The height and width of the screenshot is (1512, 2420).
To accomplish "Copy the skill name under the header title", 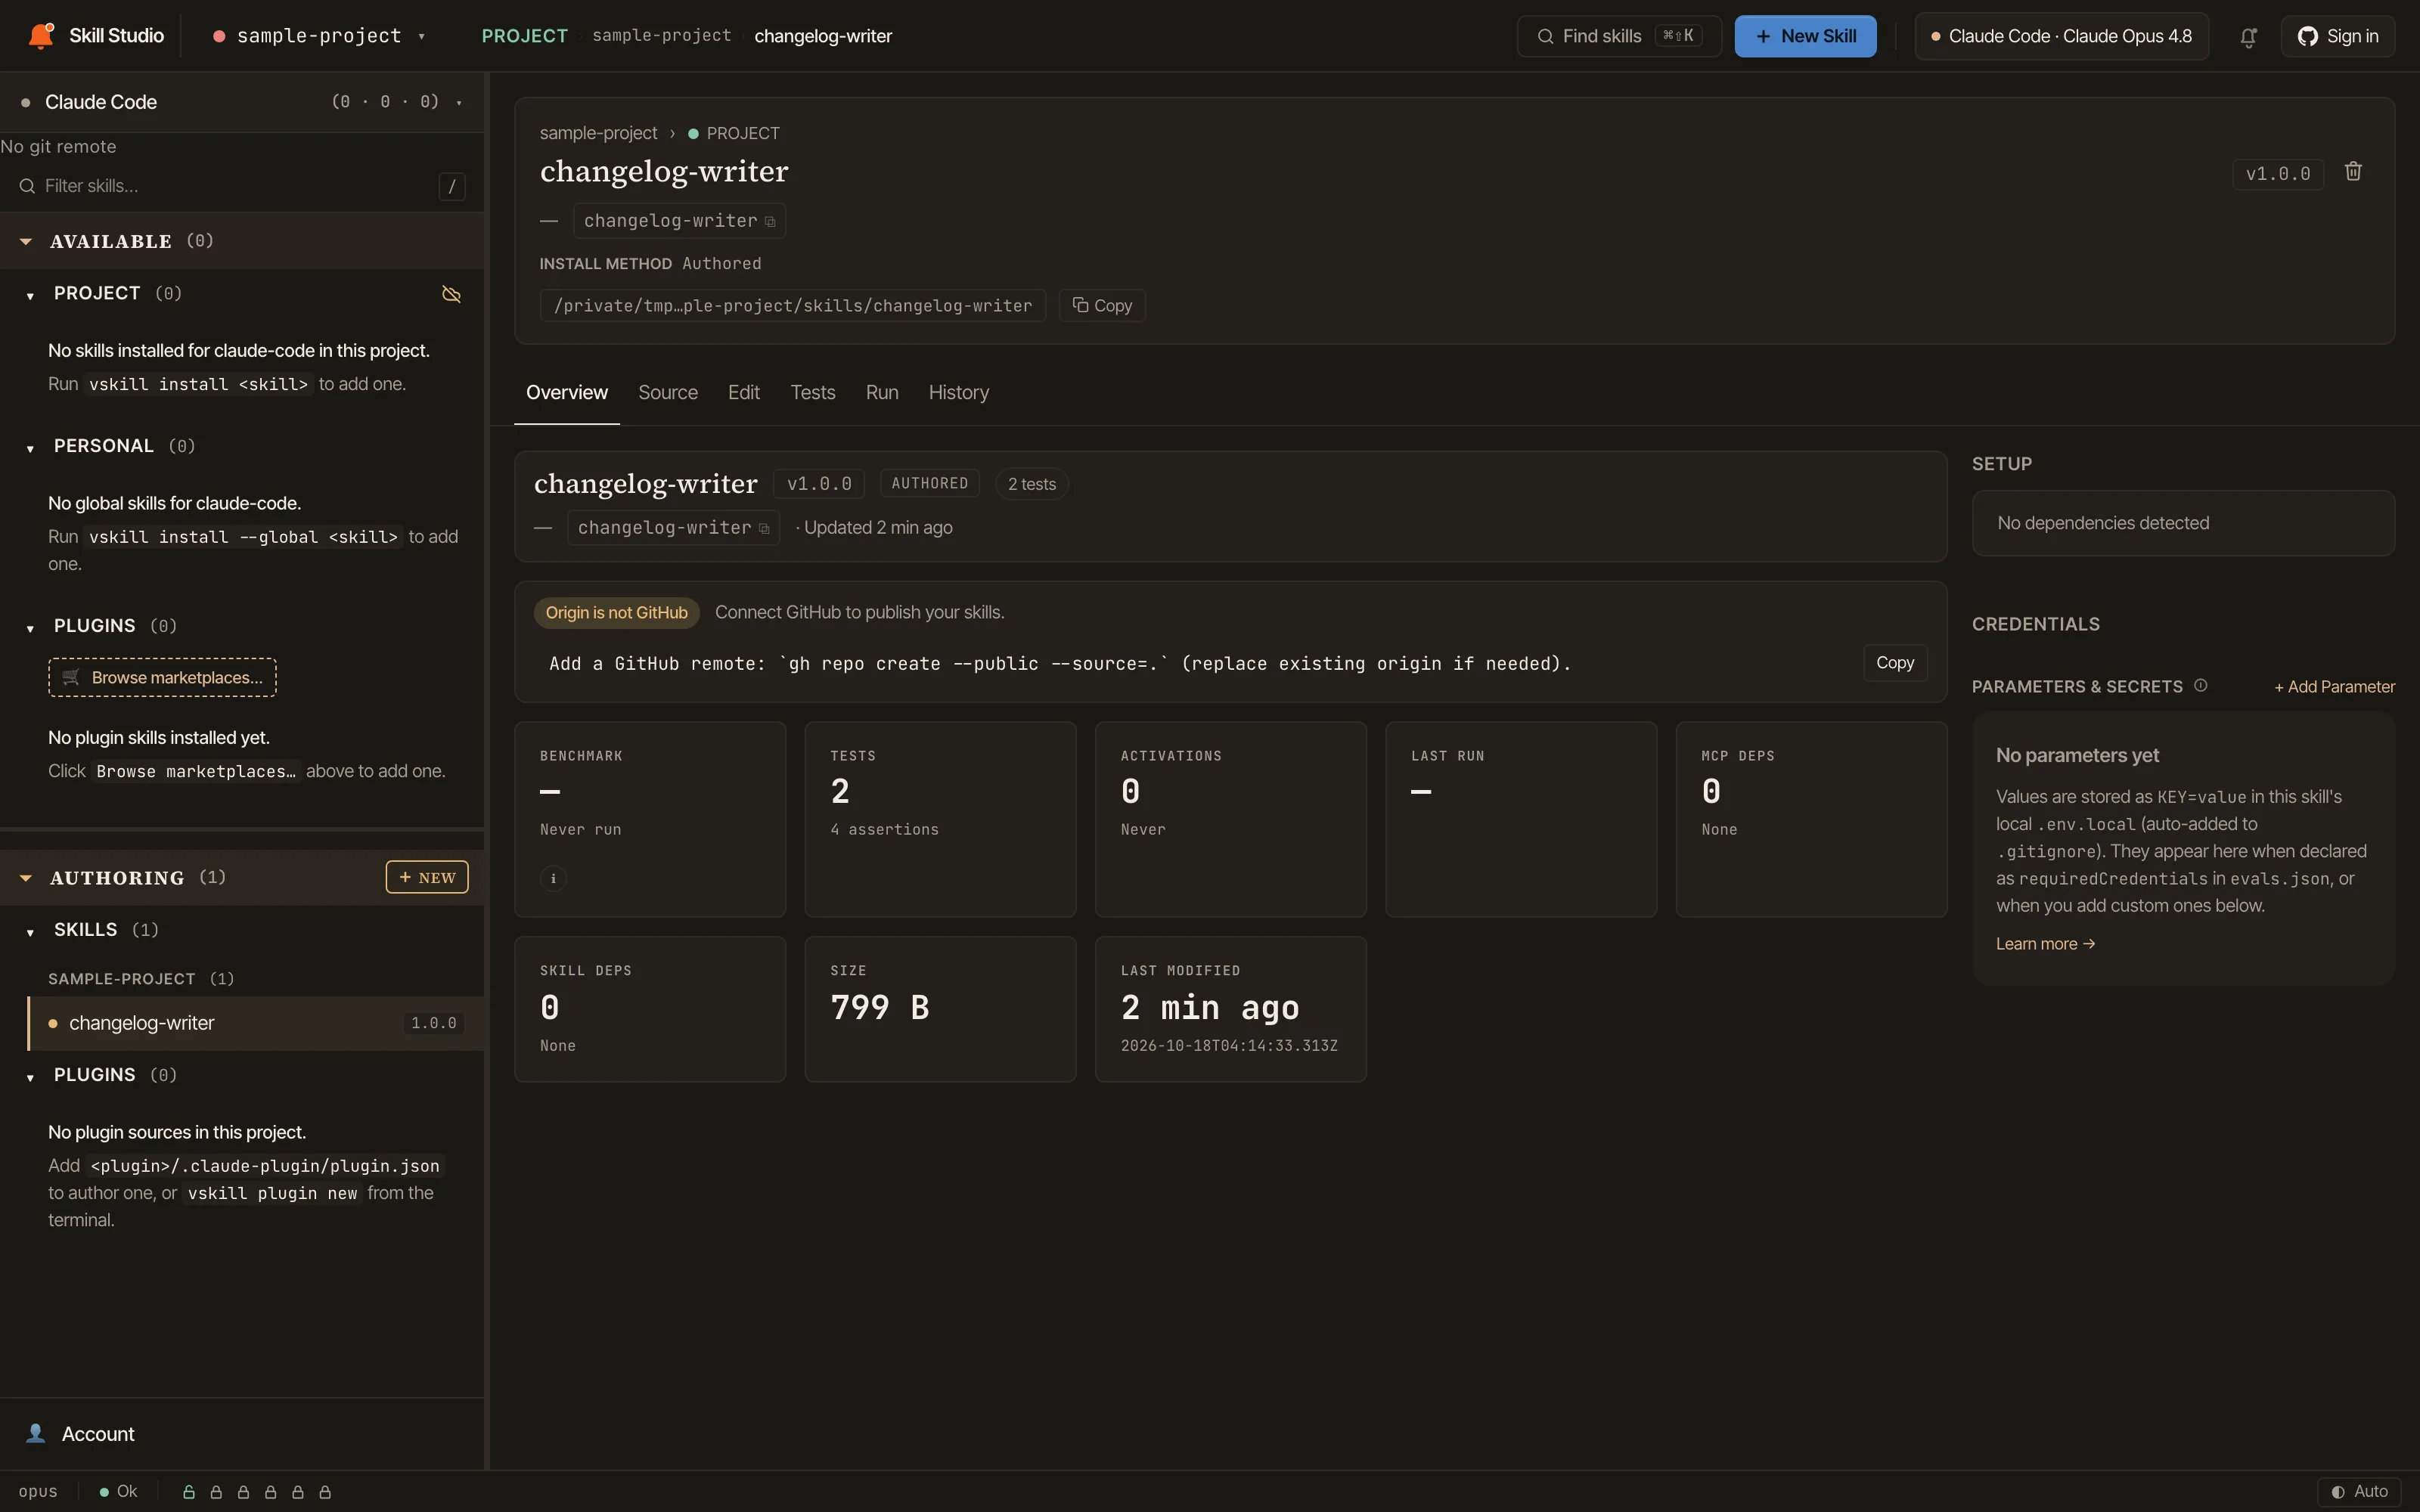I will (770, 221).
